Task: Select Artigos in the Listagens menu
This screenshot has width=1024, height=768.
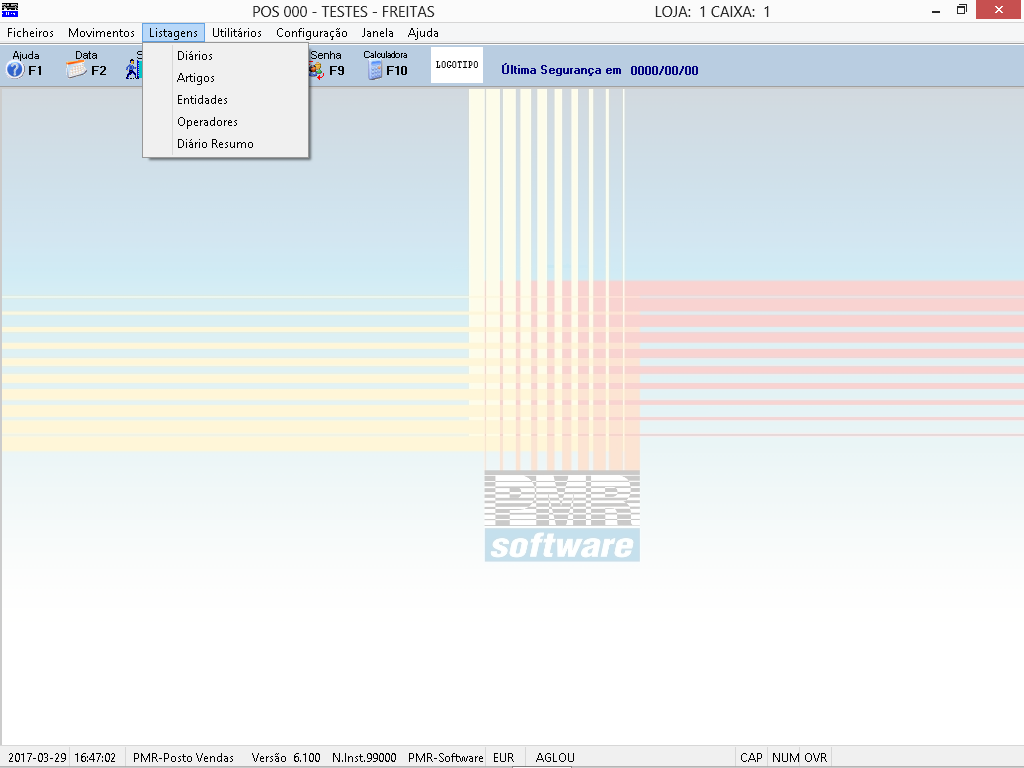Action: click(x=196, y=78)
